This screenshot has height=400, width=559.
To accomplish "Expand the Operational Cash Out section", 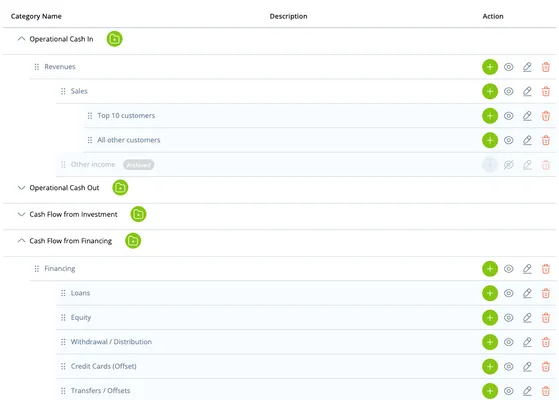I will [21, 188].
